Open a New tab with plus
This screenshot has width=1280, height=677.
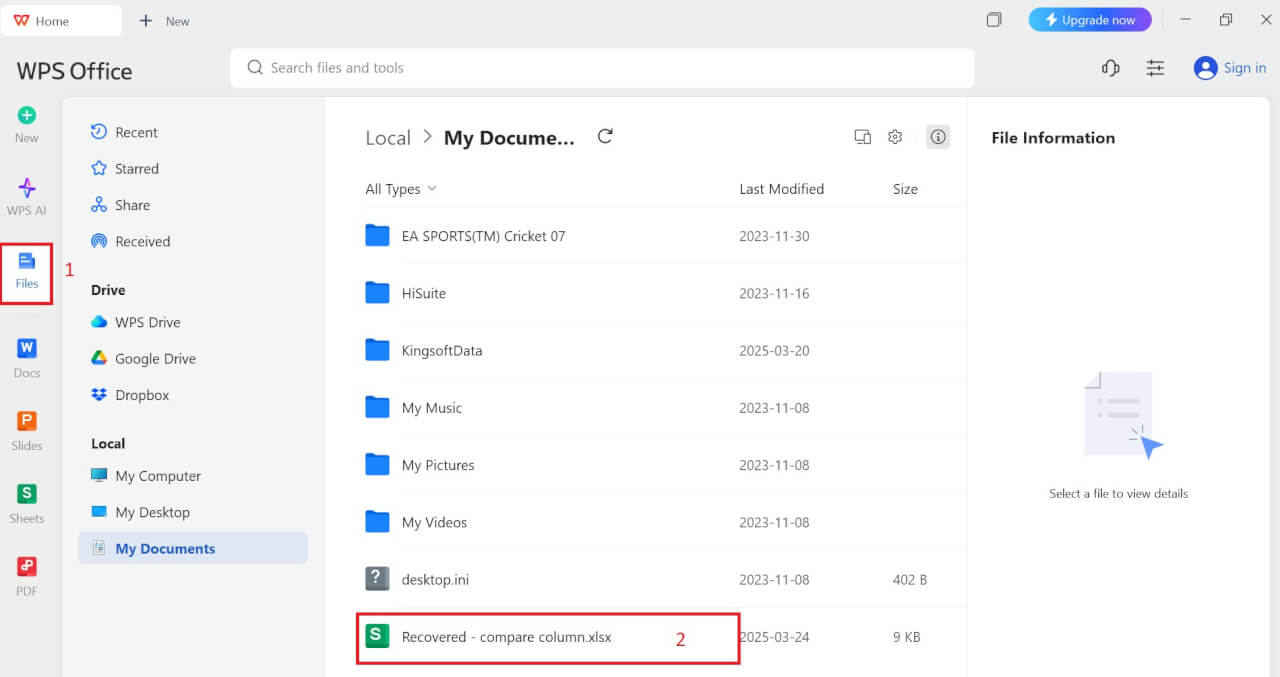(164, 21)
